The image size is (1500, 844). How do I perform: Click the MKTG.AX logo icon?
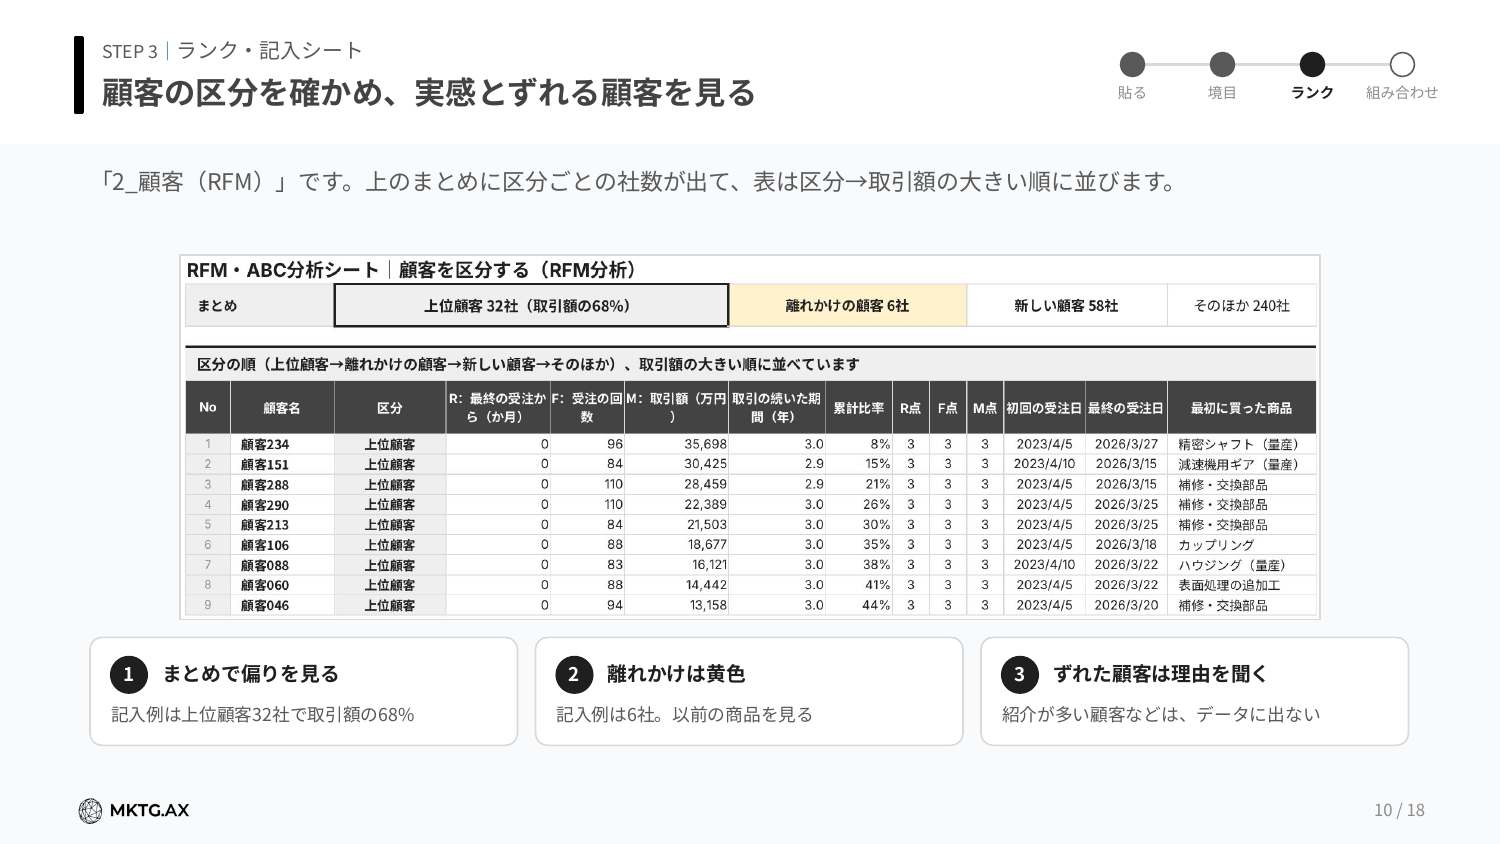tap(90, 811)
